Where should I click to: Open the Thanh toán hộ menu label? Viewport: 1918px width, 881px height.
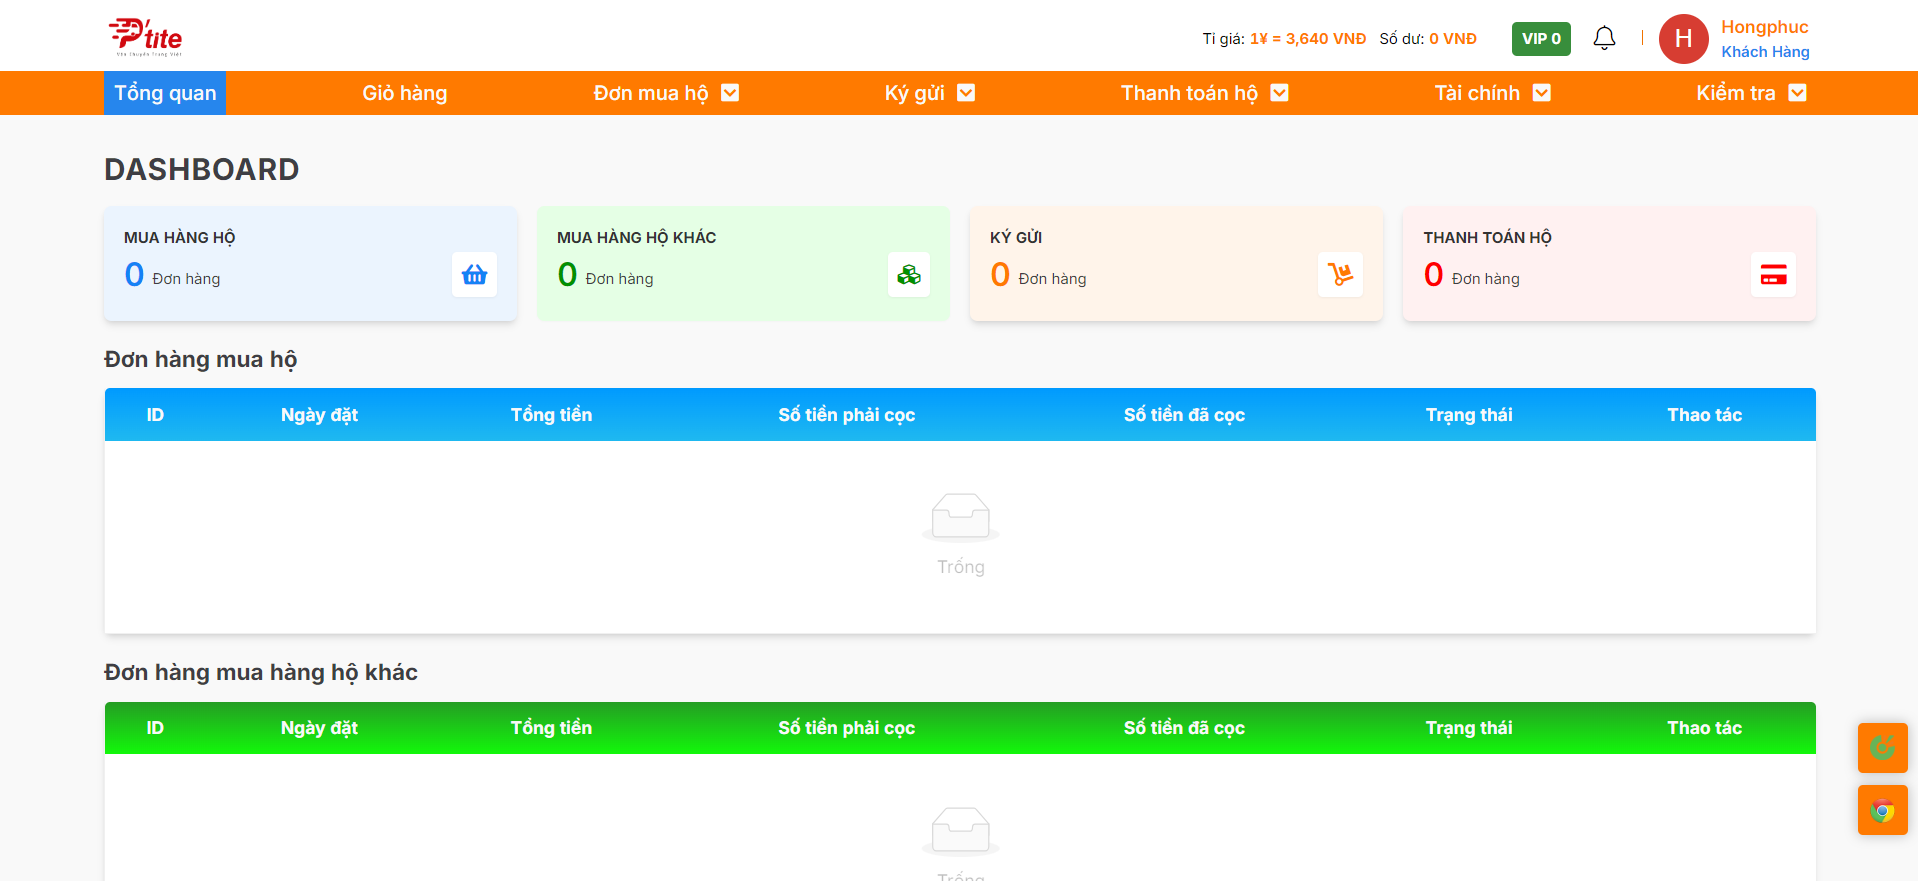point(1189,93)
